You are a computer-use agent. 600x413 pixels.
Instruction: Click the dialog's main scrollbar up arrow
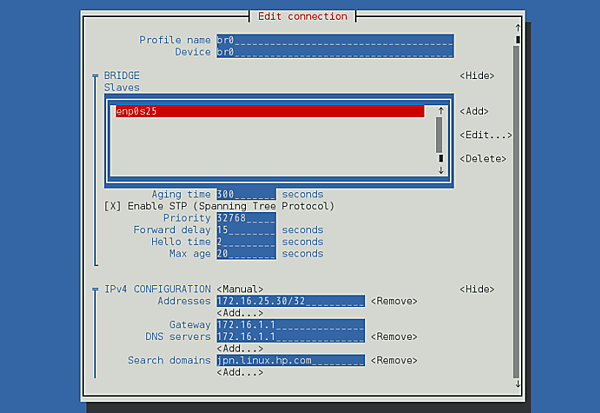point(516,27)
